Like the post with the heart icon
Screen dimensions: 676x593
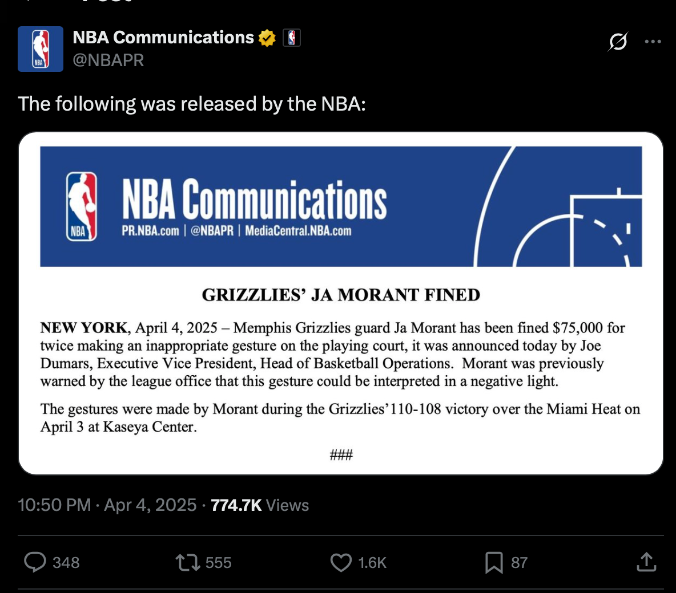tap(341, 562)
